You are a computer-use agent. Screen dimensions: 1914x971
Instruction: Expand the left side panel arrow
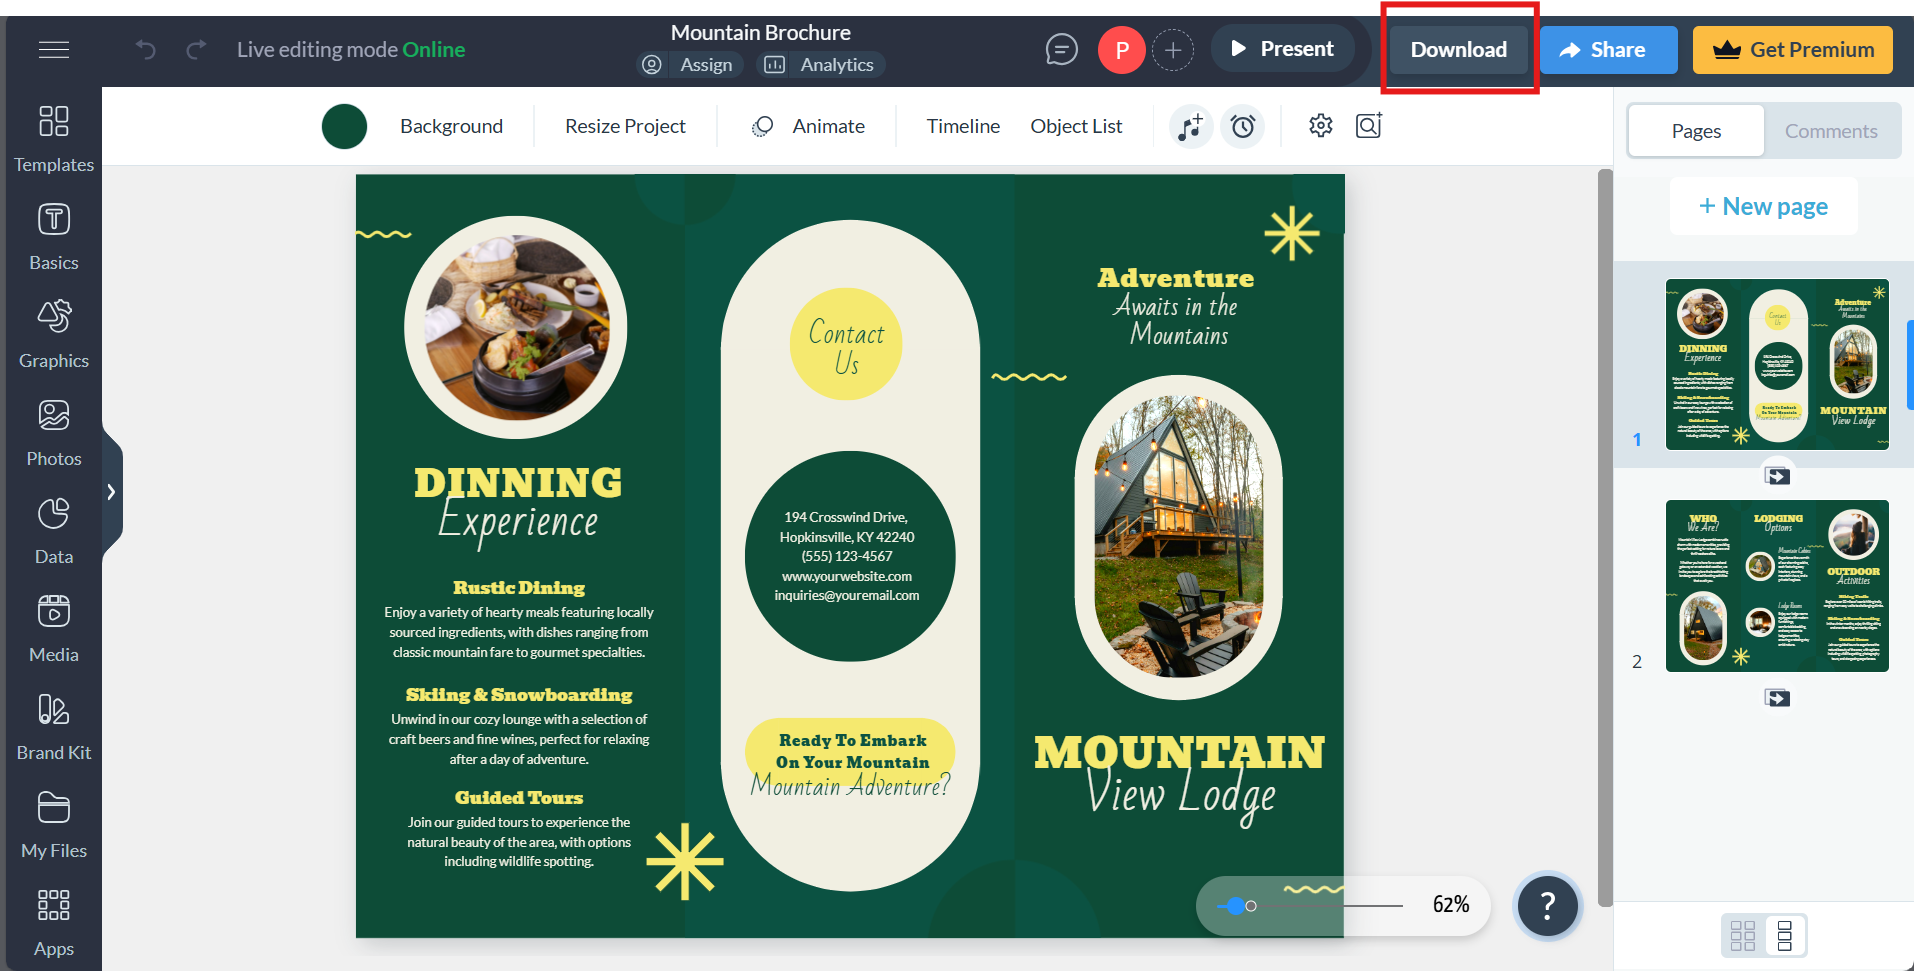pos(111,492)
